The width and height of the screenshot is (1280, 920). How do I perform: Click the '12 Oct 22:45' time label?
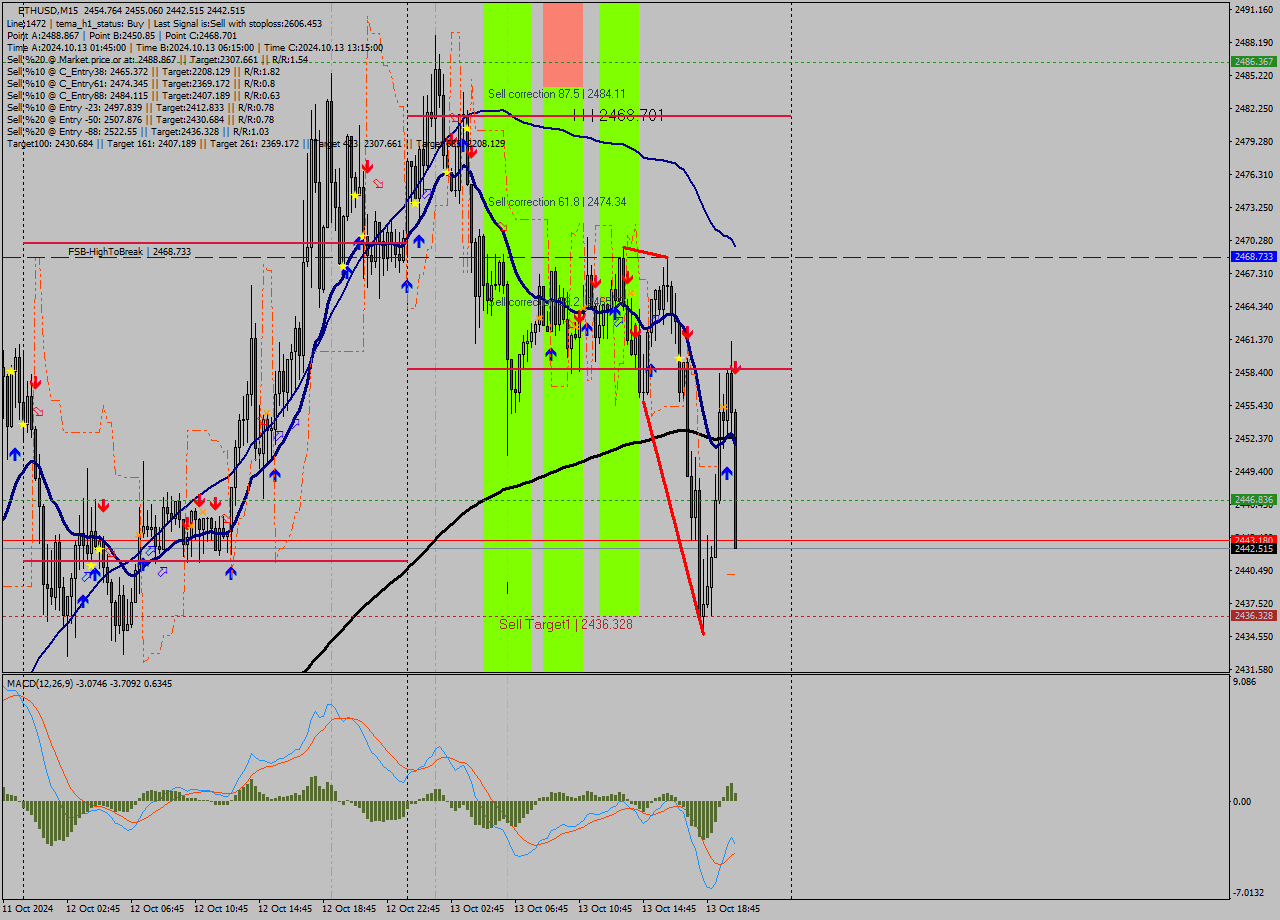click(x=414, y=909)
